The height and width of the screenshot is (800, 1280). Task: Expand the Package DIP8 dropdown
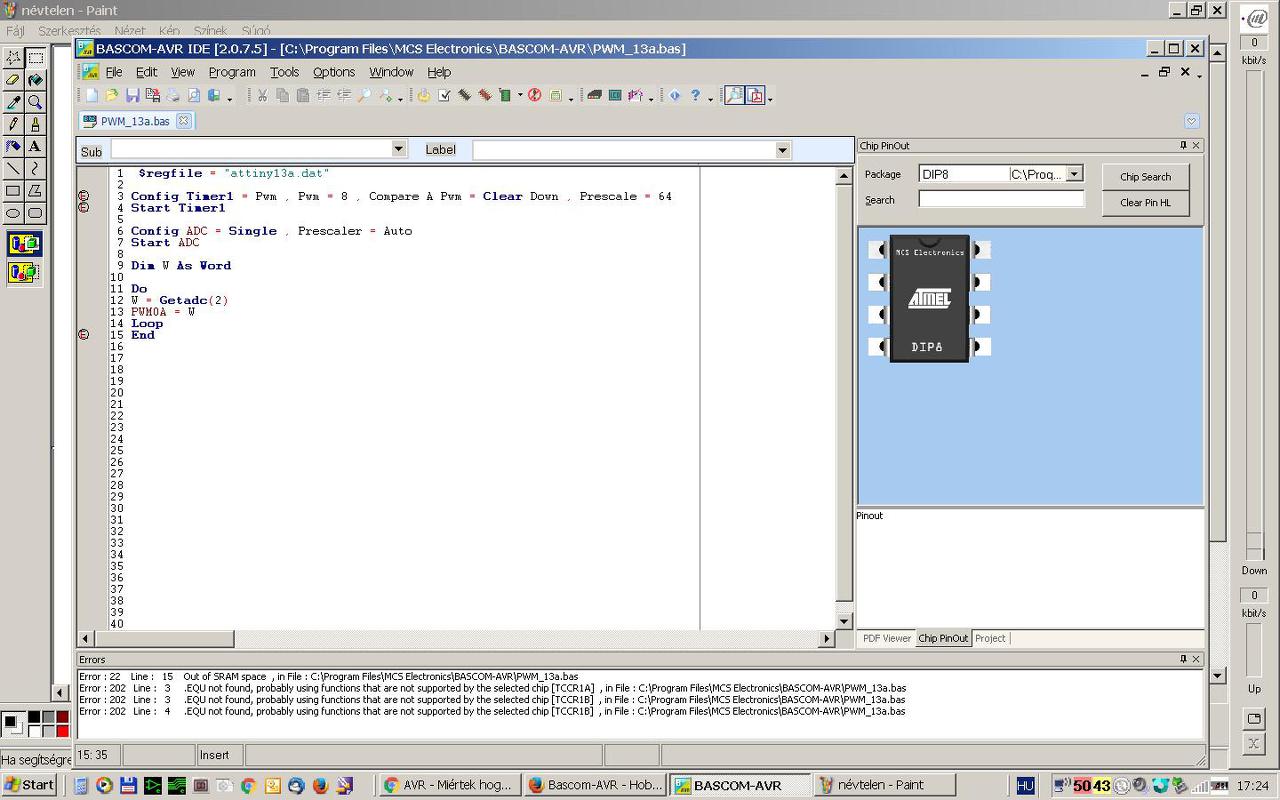(1074, 174)
